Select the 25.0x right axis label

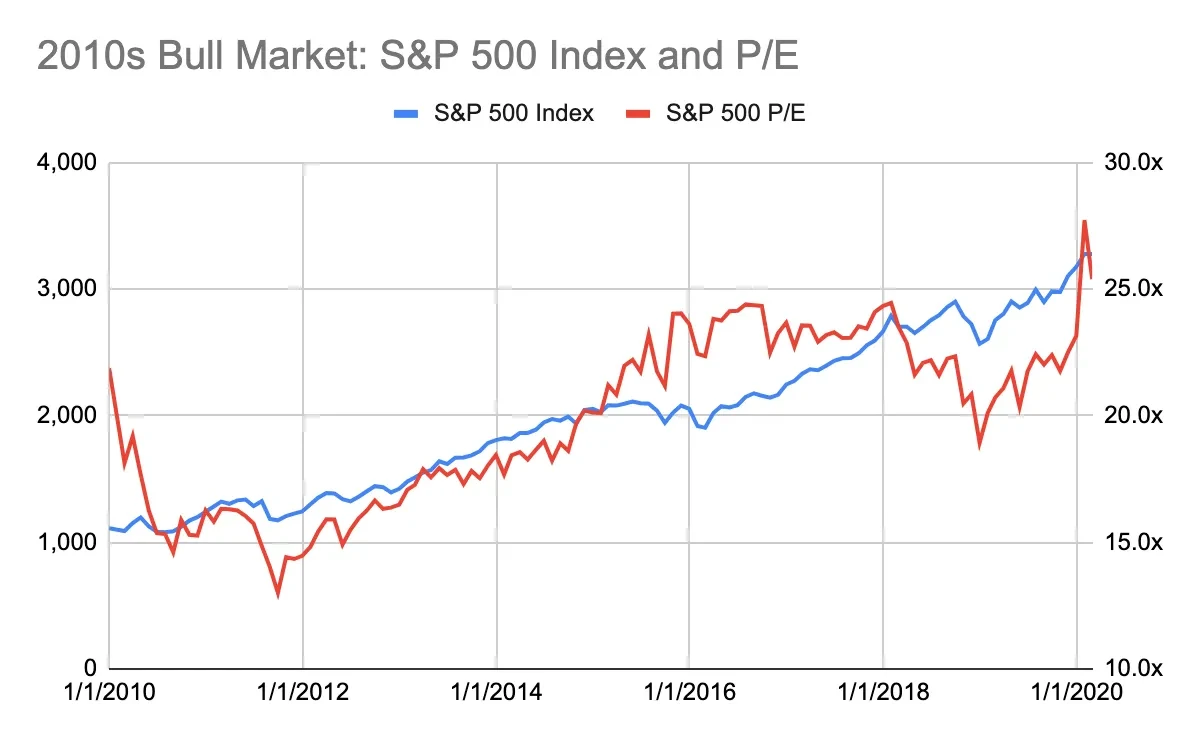tap(1133, 289)
